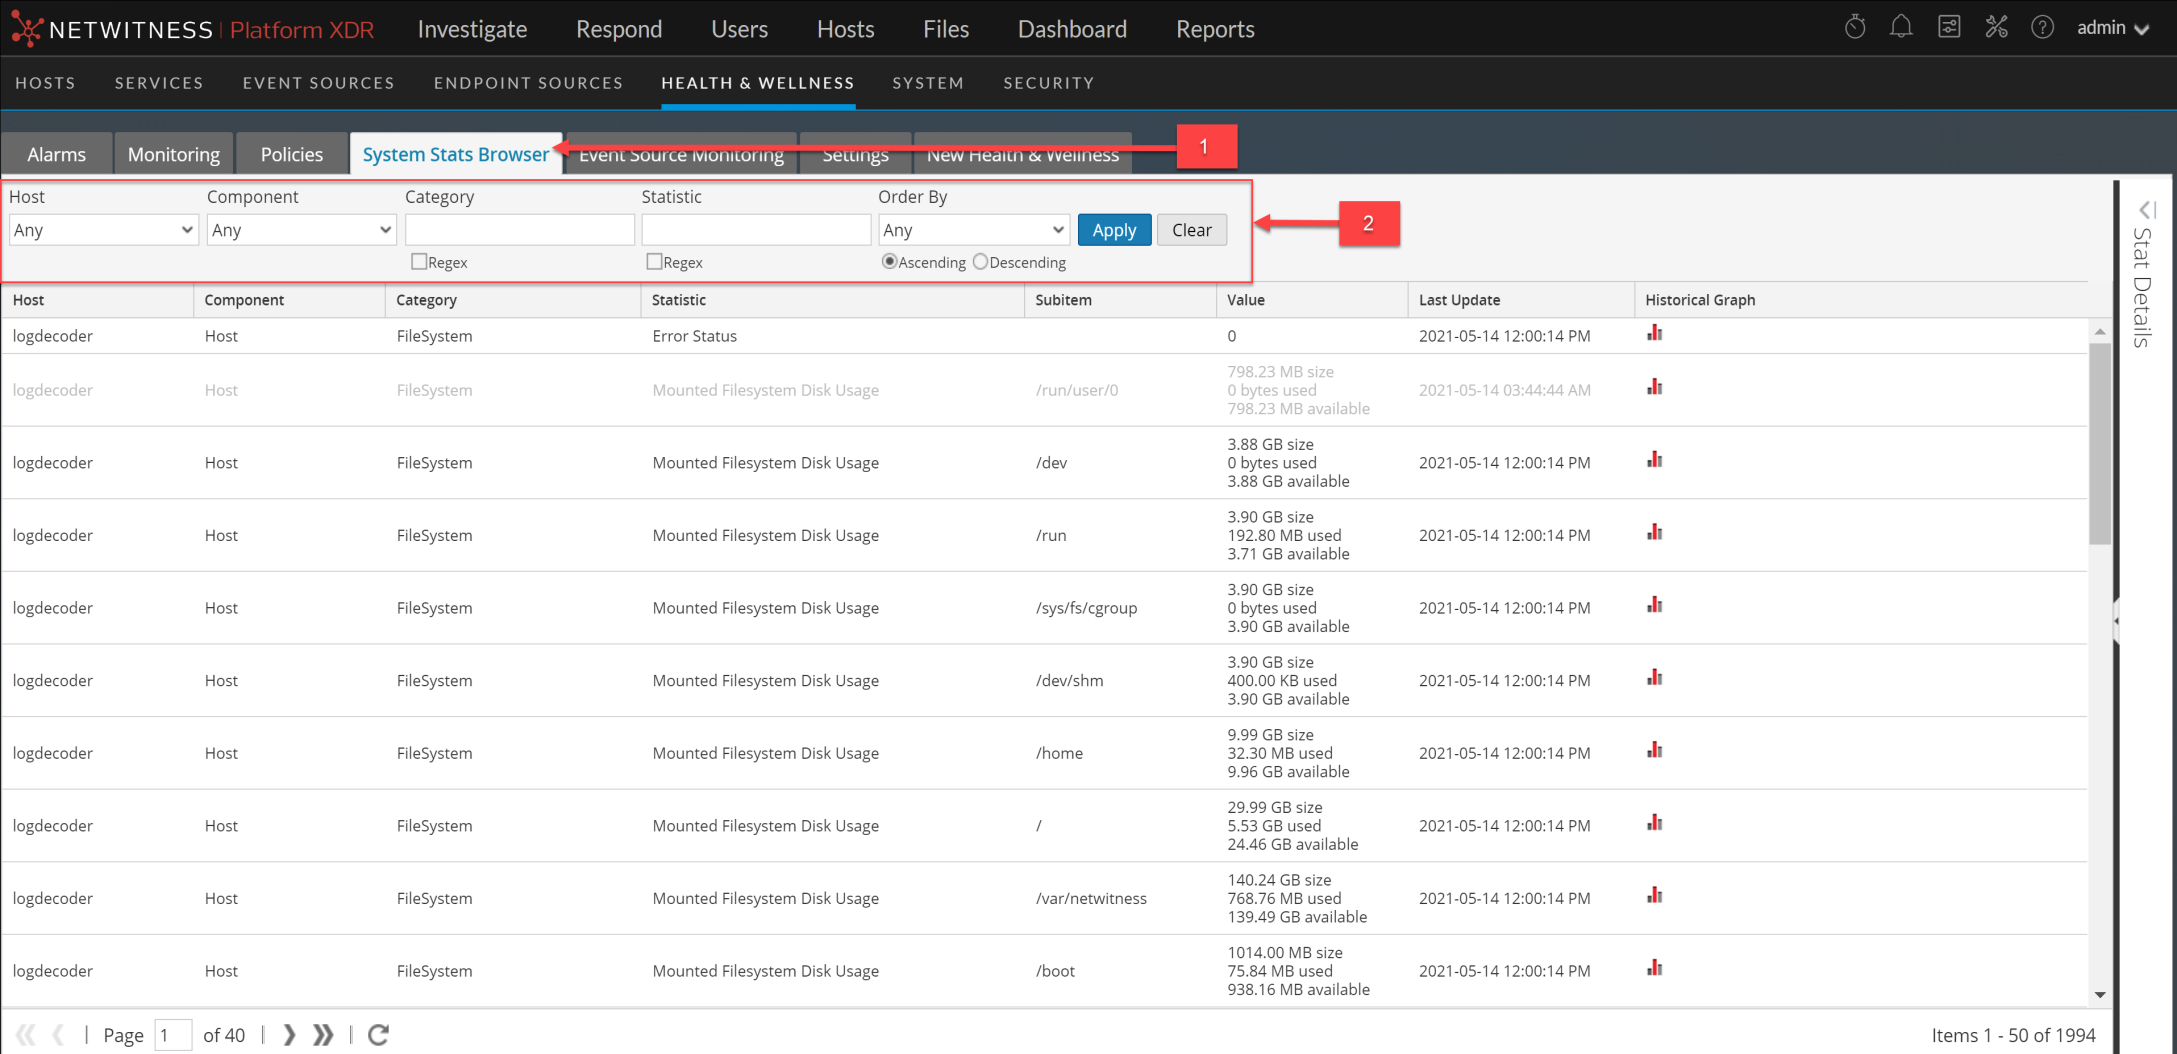Click the stopwatch jobs icon
This screenshot has width=2177, height=1054.
point(1855,28)
